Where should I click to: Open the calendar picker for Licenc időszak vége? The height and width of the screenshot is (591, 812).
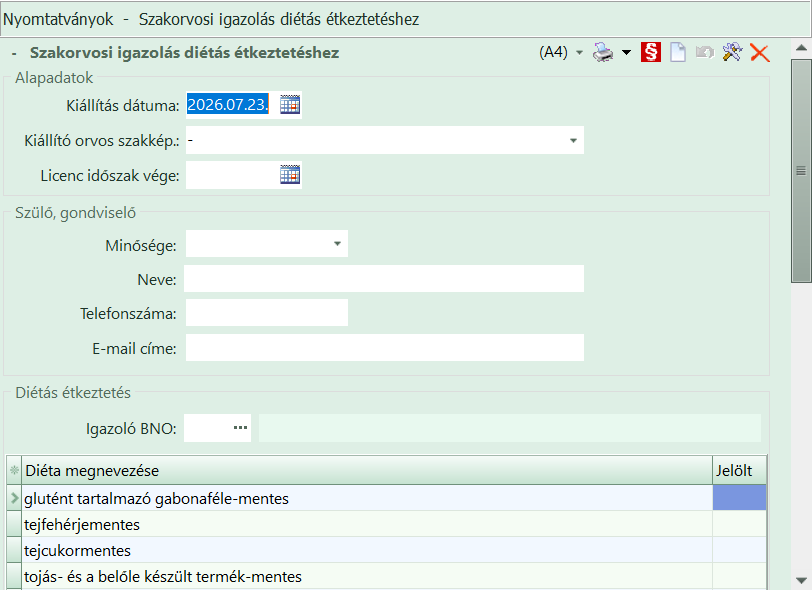(290, 175)
